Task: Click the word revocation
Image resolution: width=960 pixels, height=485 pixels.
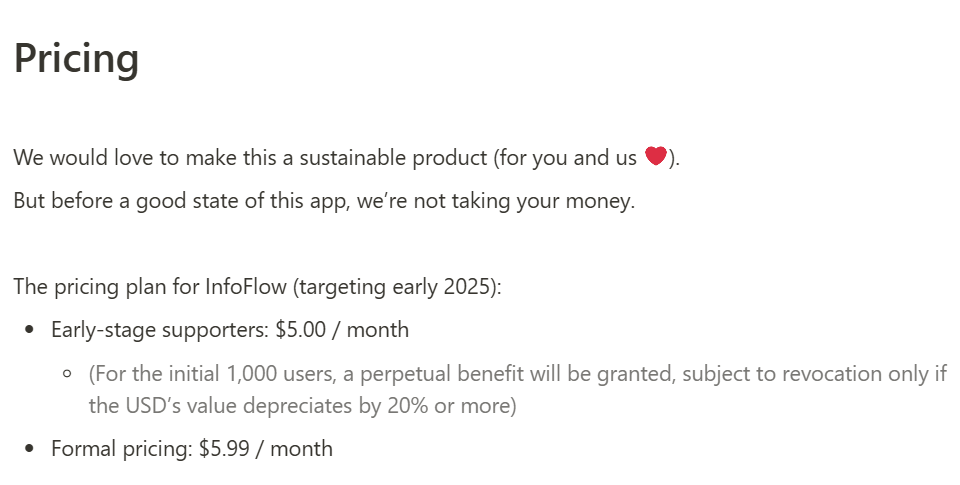Action: pos(780,374)
